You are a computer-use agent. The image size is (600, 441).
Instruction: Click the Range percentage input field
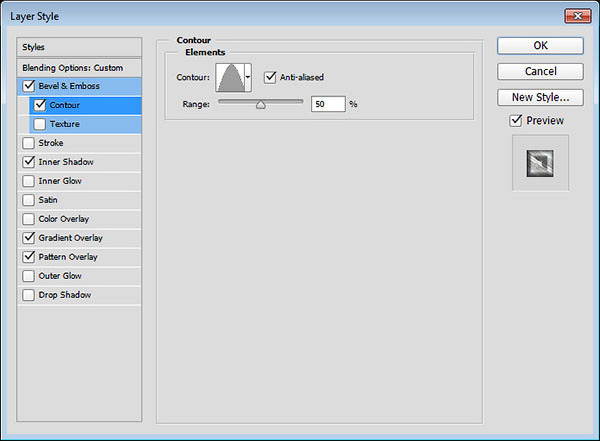tap(328, 104)
